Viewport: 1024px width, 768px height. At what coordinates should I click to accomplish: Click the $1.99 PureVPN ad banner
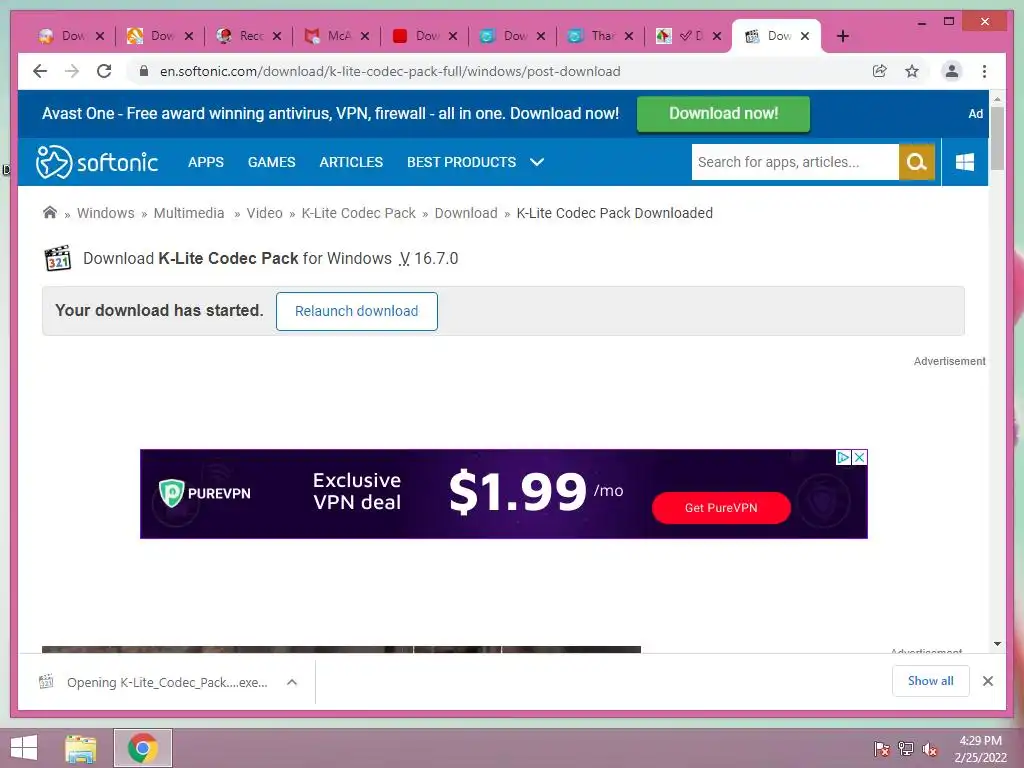[x=504, y=494]
